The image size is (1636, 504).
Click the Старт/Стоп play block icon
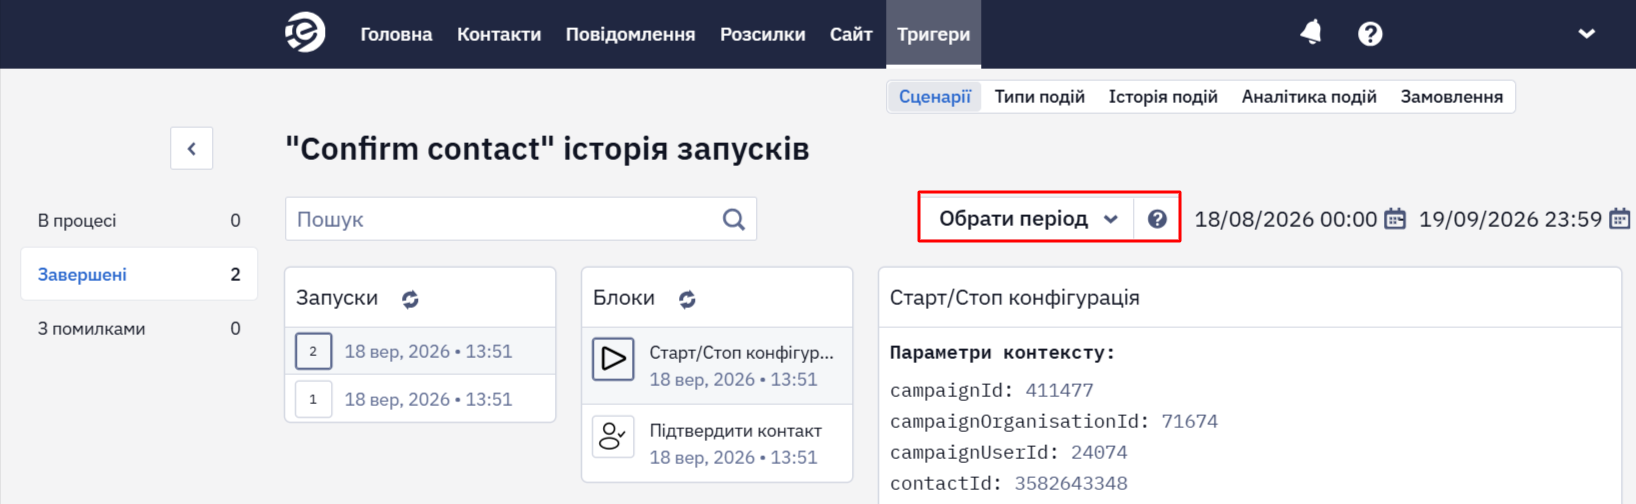(x=613, y=359)
